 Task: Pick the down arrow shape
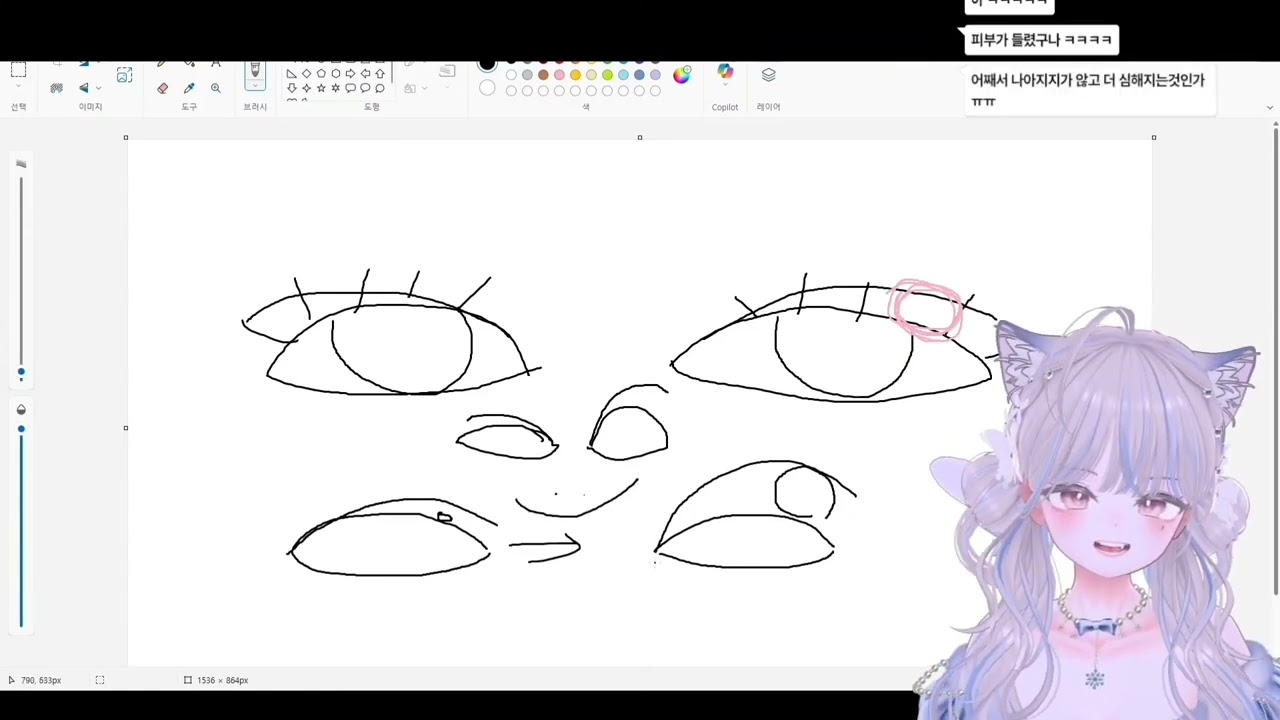(291, 88)
